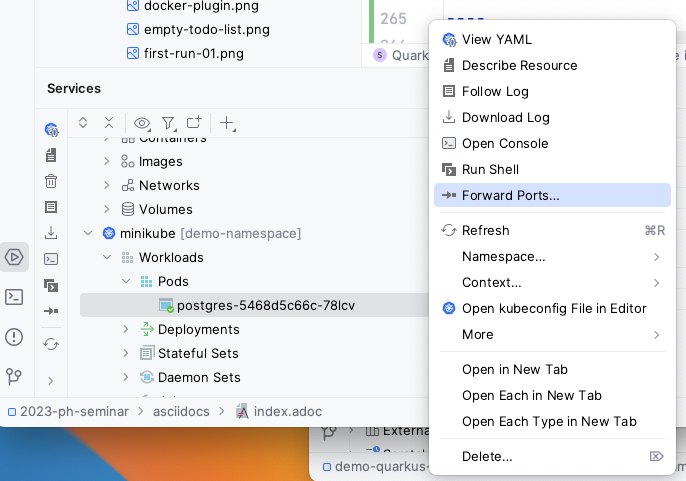This screenshot has width=686, height=481.
Task: Choose Follow Log from context menu
Action: (x=552, y=91)
